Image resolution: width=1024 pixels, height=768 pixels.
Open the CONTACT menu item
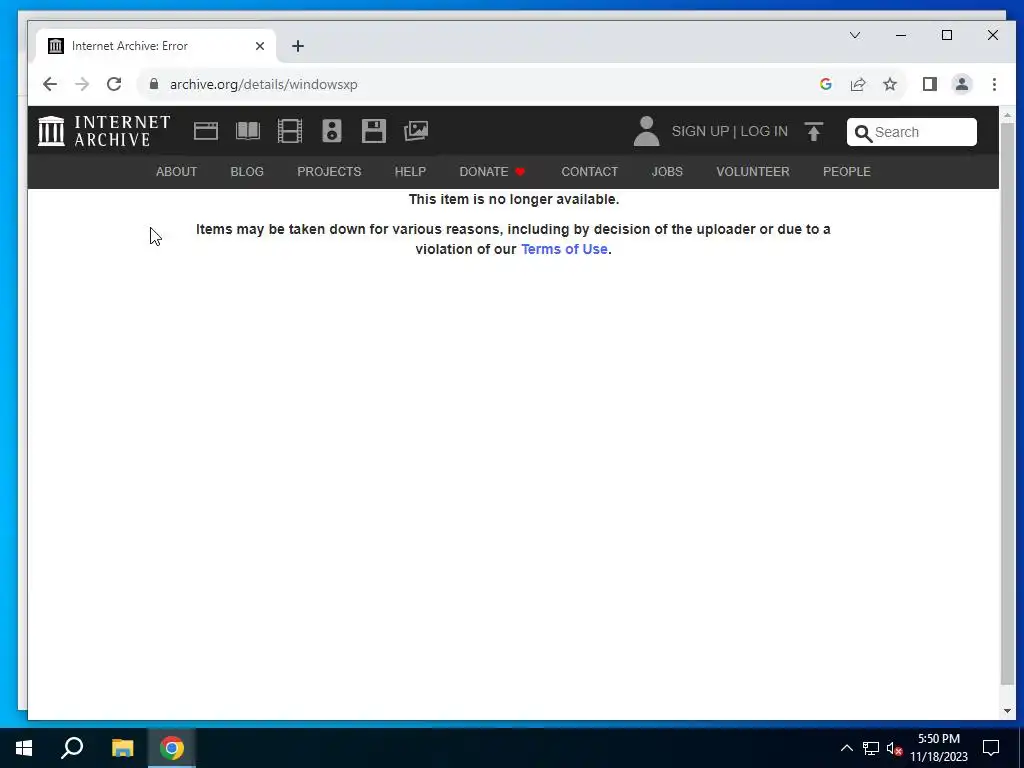point(590,172)
